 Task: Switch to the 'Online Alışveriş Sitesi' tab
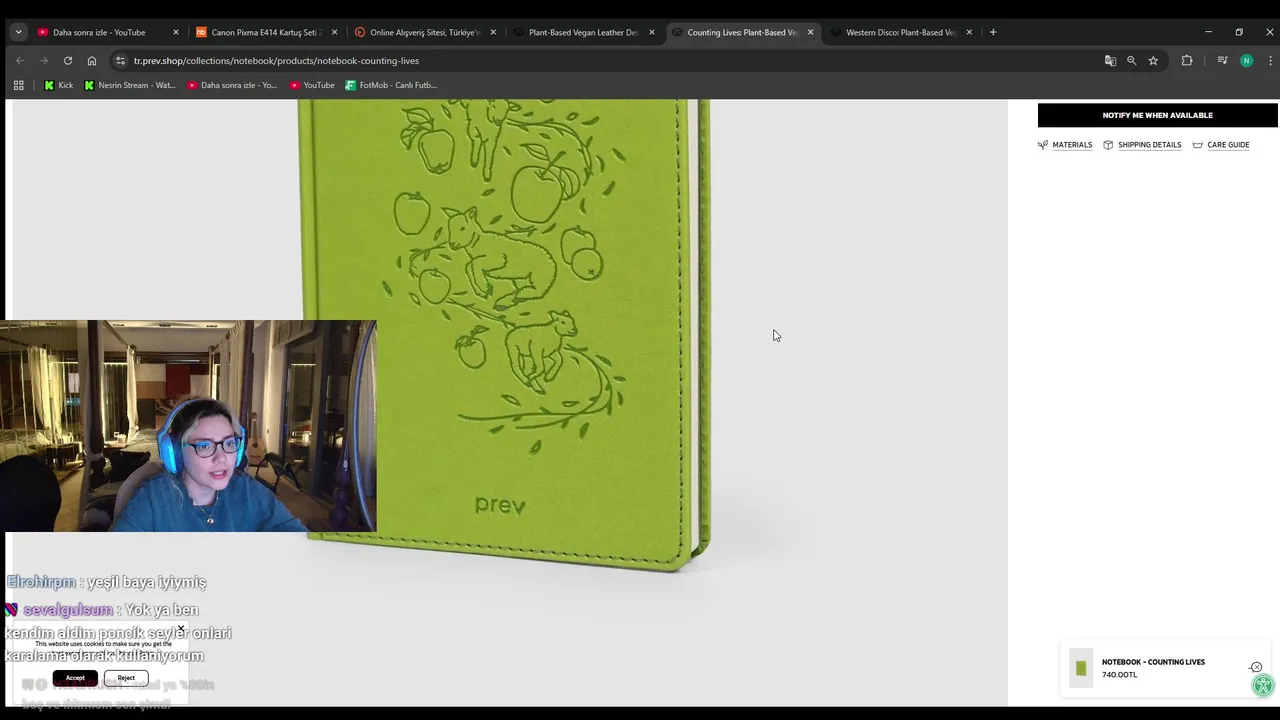pyautogui.click(x=422, y=32)
